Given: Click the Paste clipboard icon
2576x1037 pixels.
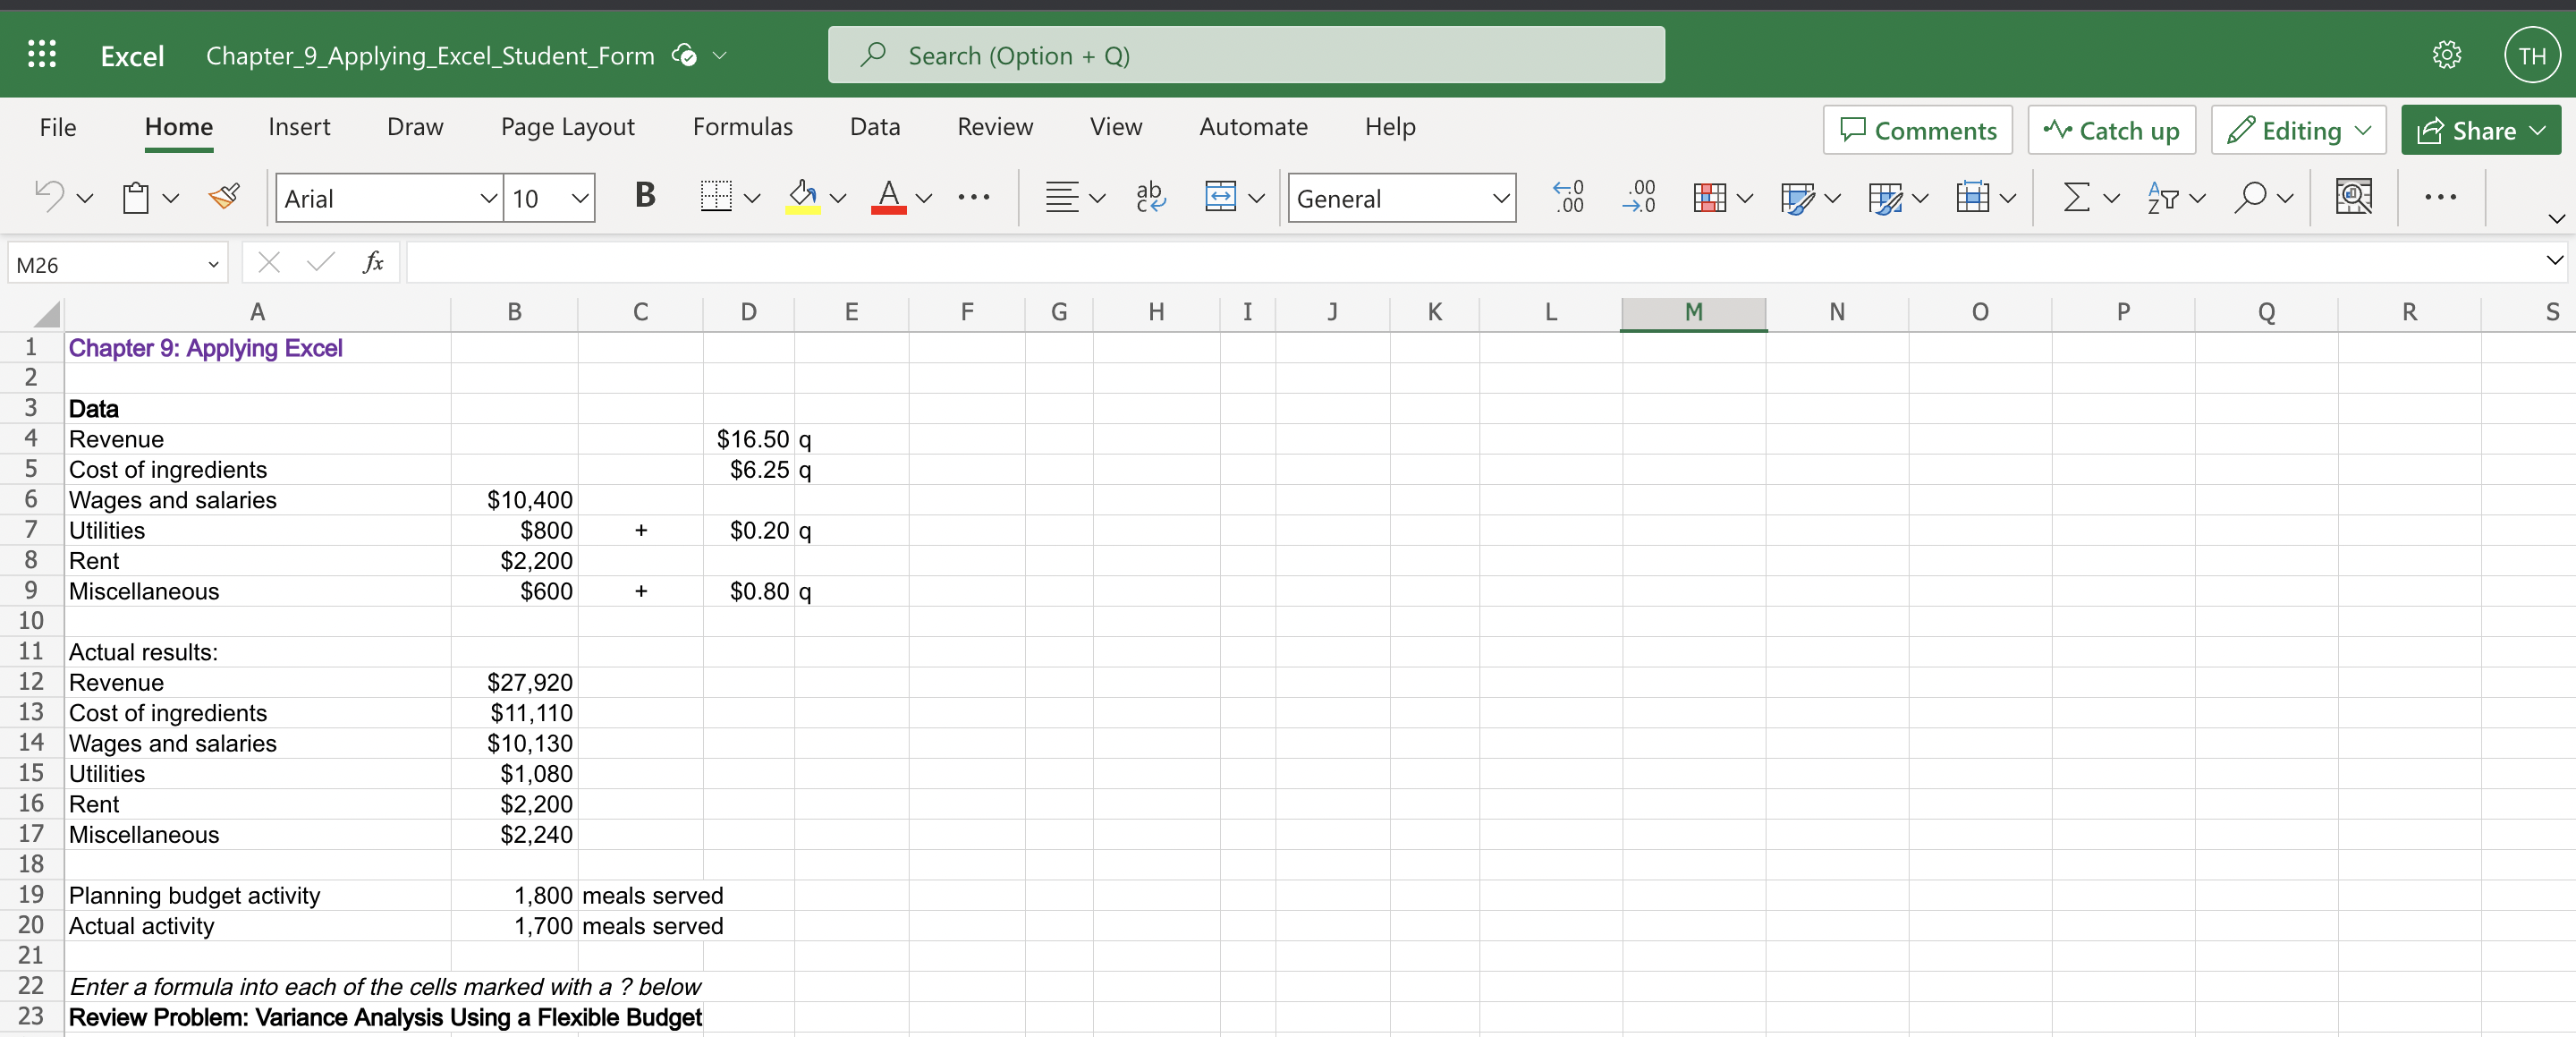Looking at the screenshot, I should tap(137, 197).
